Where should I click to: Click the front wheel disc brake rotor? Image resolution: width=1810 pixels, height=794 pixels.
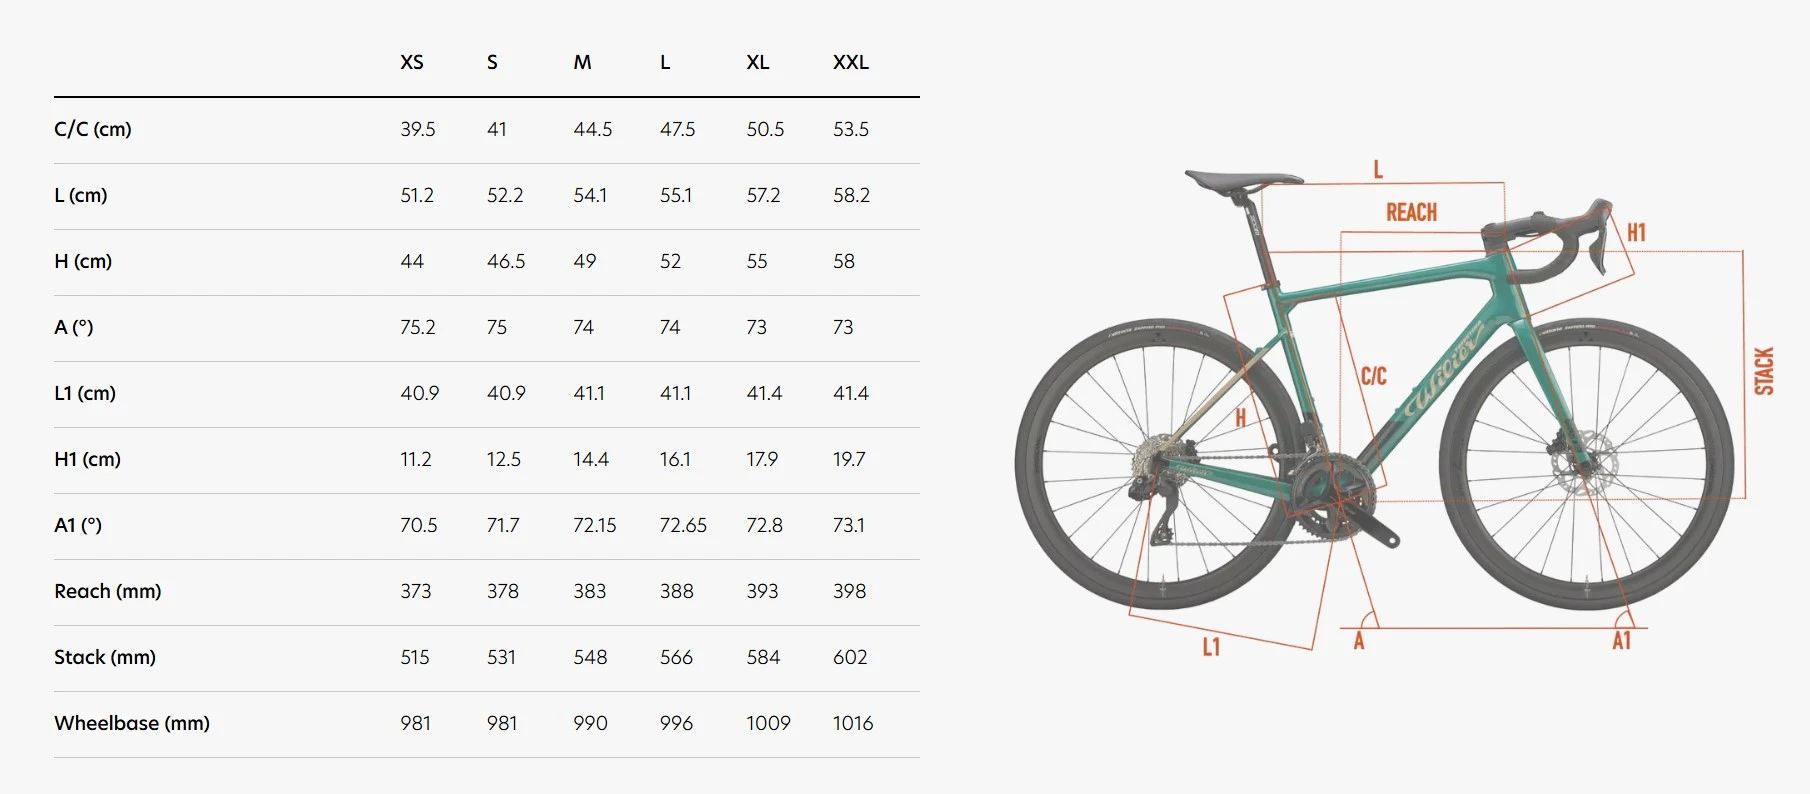click(x=1583, y=462)
